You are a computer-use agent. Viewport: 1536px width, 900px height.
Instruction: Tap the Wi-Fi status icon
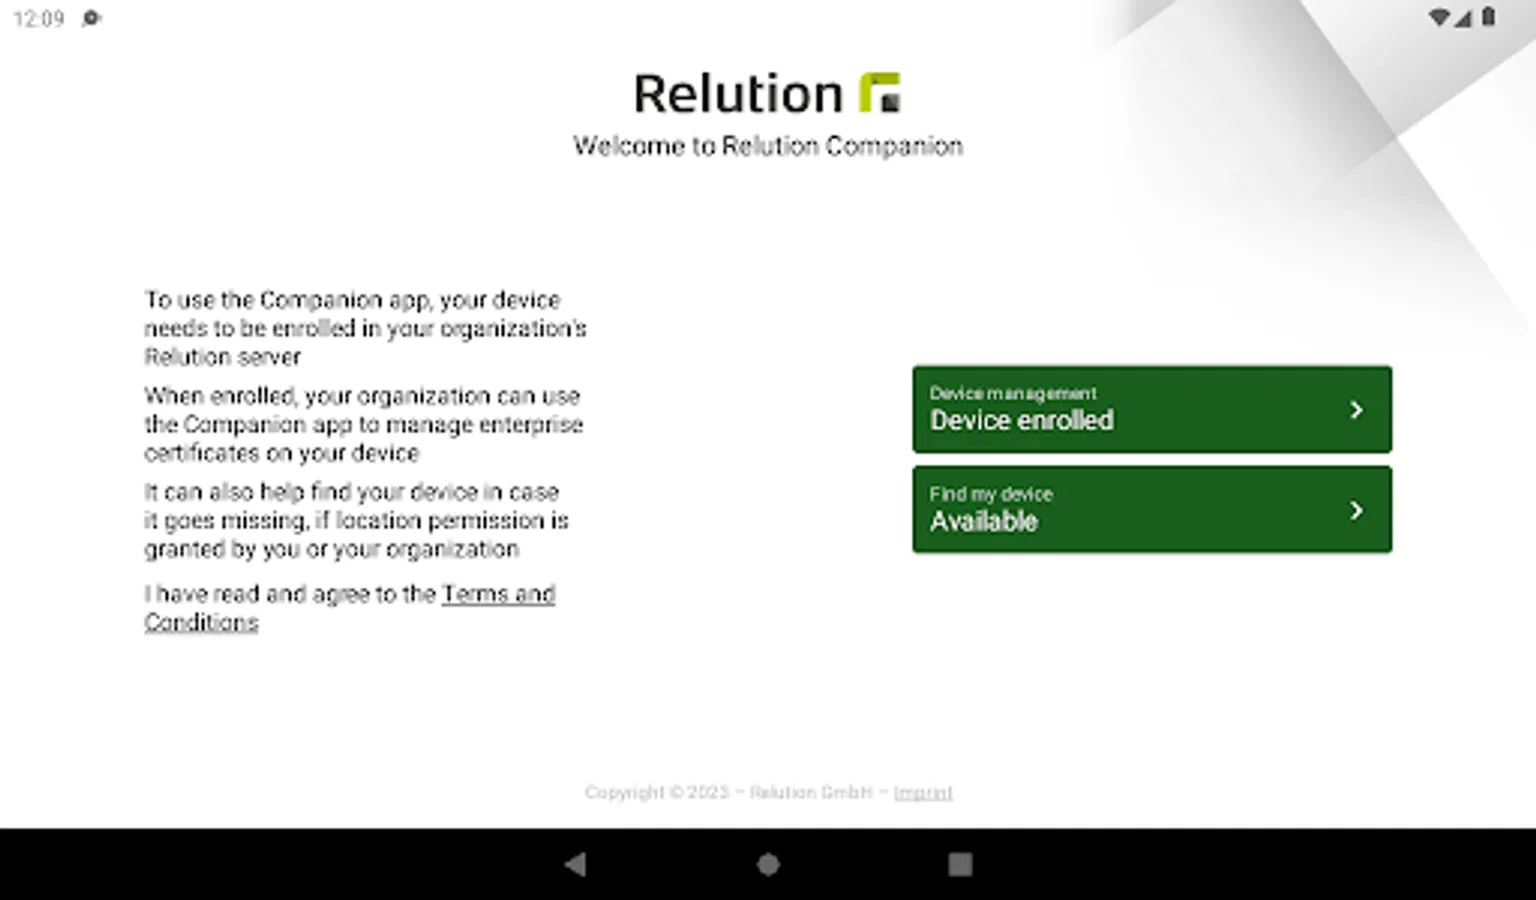pos(1439,18)
